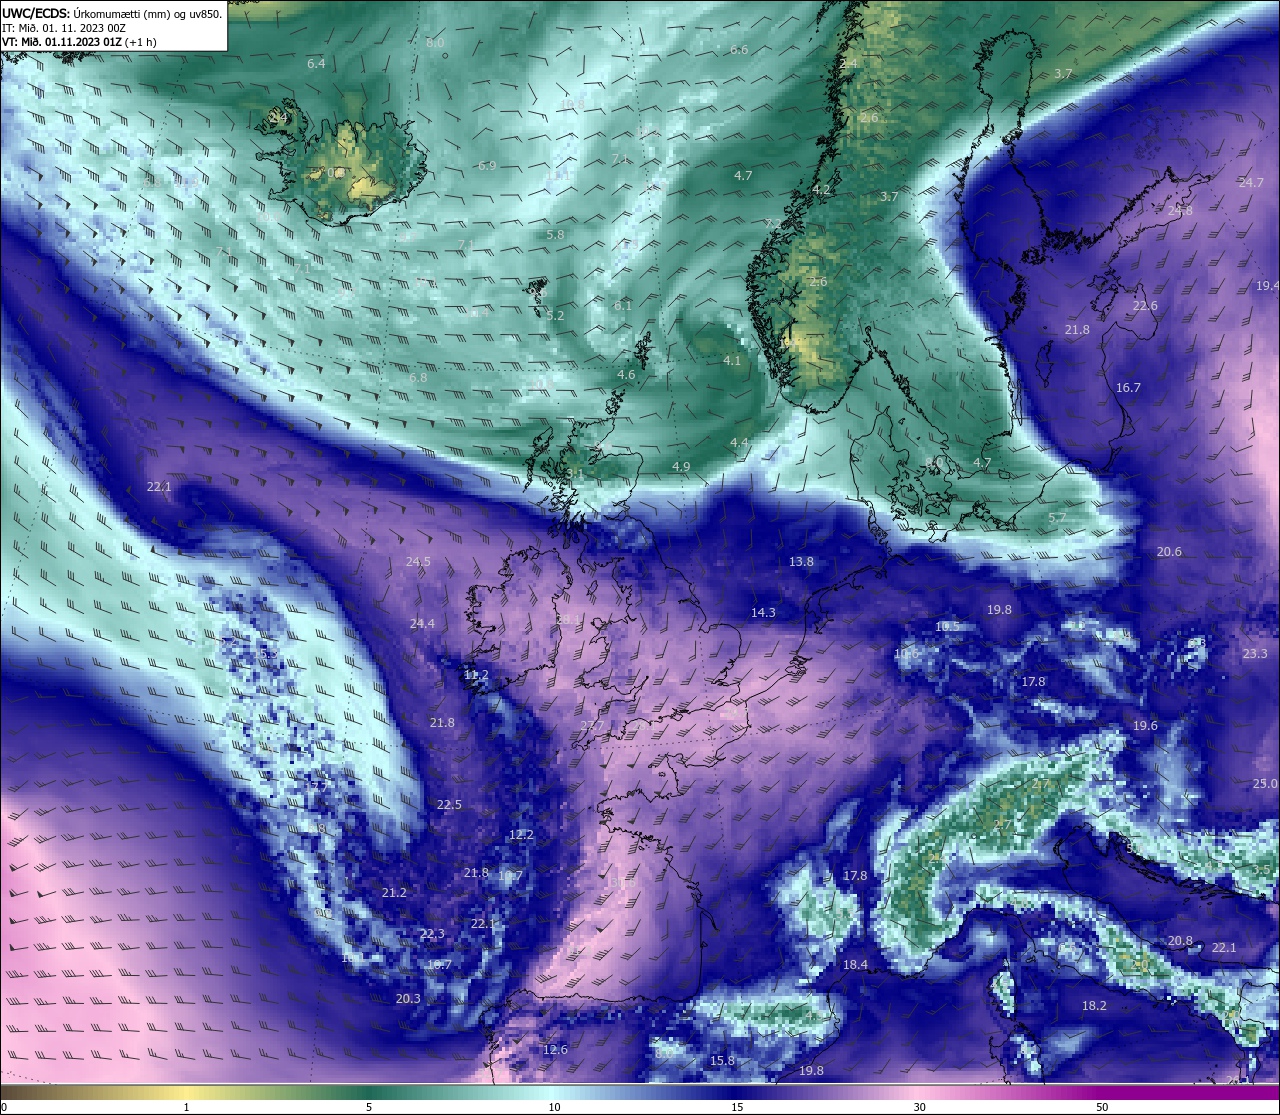The image size is (1280, 1115).
Task: Click the 18.2 value in the Tyrrhenian Sea
Action: pos(1094,1005)
